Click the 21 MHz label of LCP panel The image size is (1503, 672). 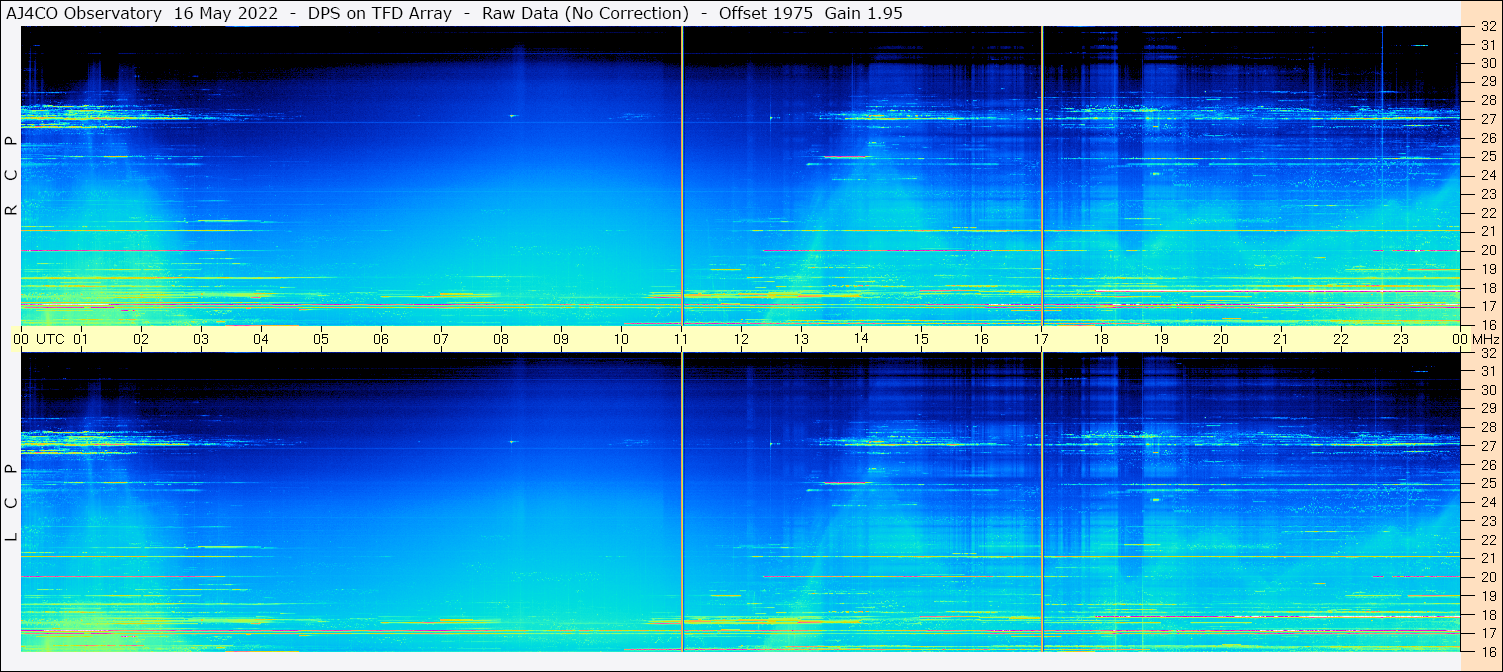point(1488,558)
